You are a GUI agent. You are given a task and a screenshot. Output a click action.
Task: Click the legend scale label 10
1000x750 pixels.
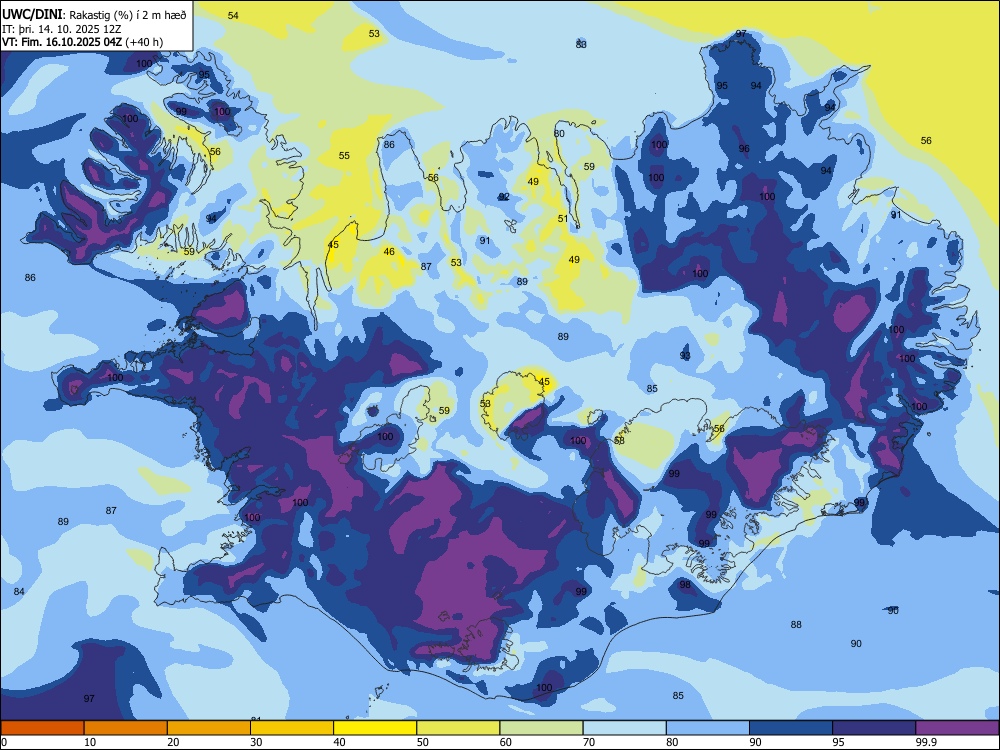click(x=90, y=742)
